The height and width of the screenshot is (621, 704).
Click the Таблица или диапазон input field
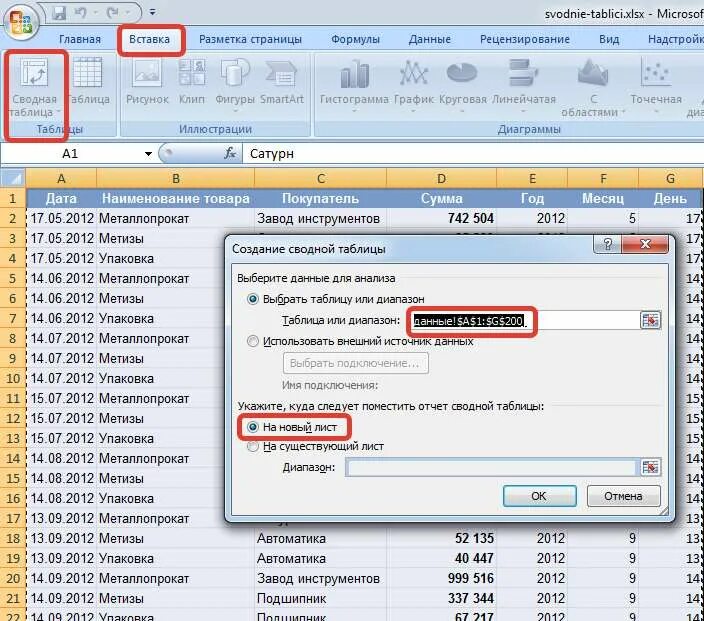point(525,321)
